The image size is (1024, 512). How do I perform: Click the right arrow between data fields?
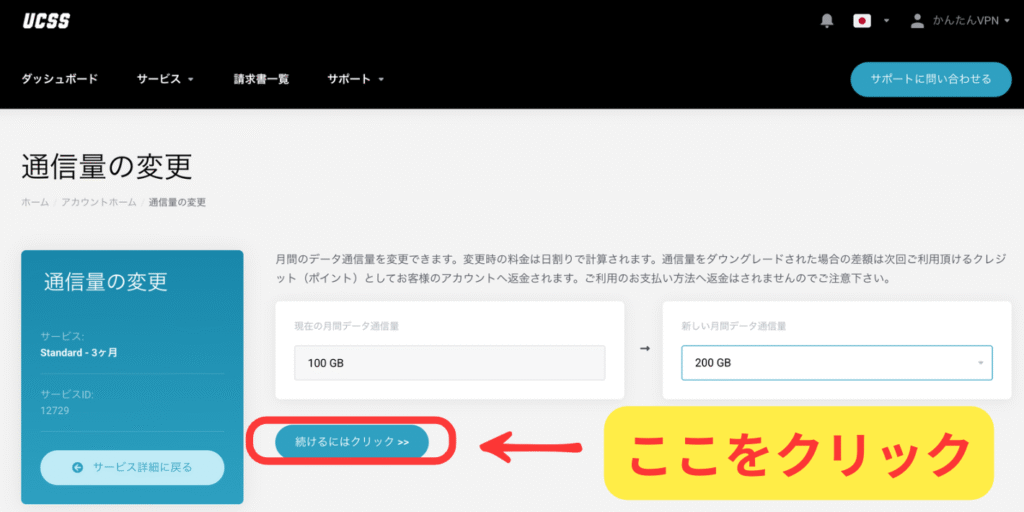click(x=644, y=348)
